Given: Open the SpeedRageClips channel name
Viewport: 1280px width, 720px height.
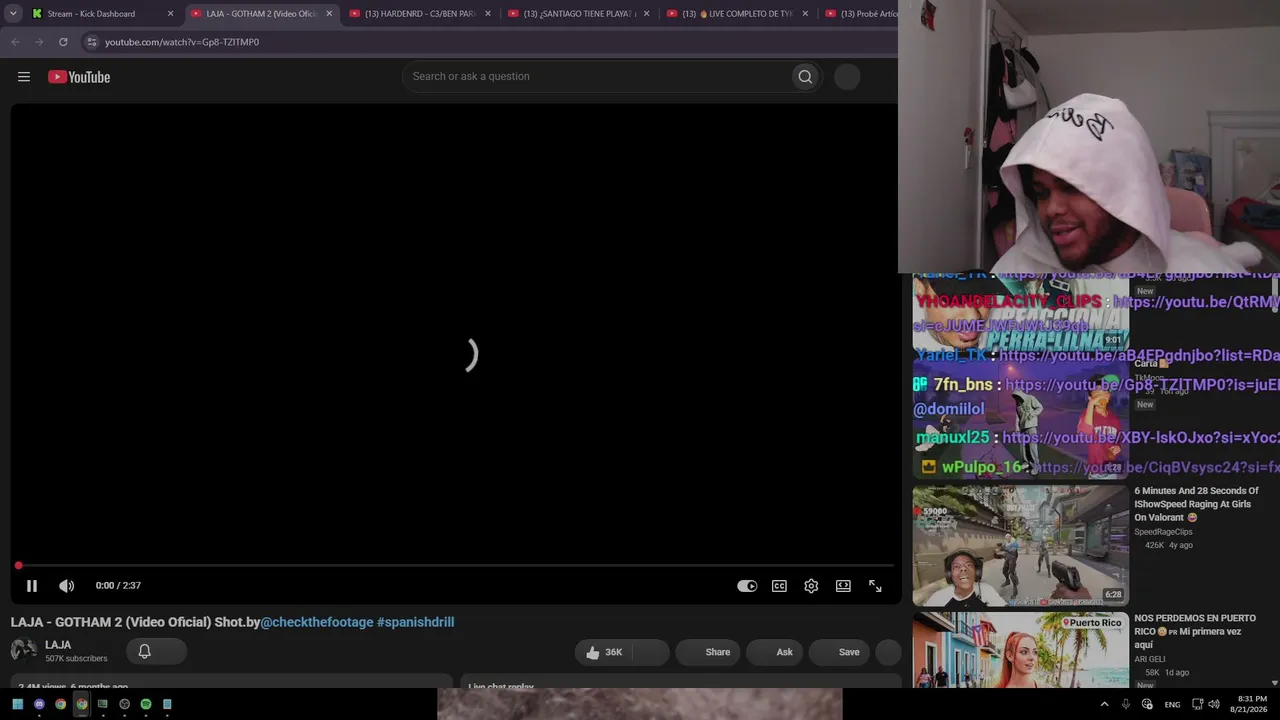Looking at the screenshot, I should (x=1163, y=532).
